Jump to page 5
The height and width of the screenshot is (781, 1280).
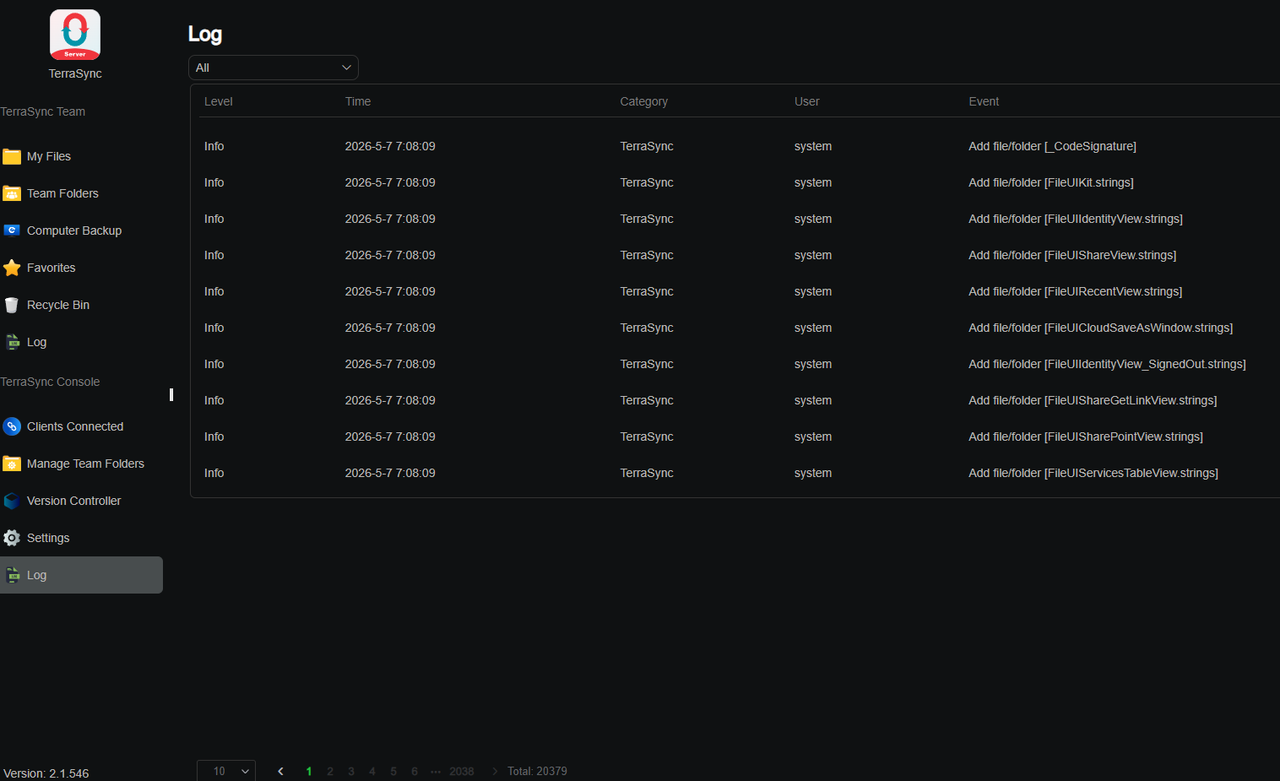click(393, 771)
